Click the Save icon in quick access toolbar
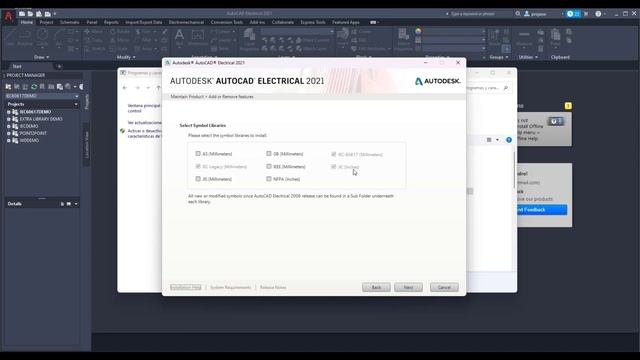 click(39, 14)
